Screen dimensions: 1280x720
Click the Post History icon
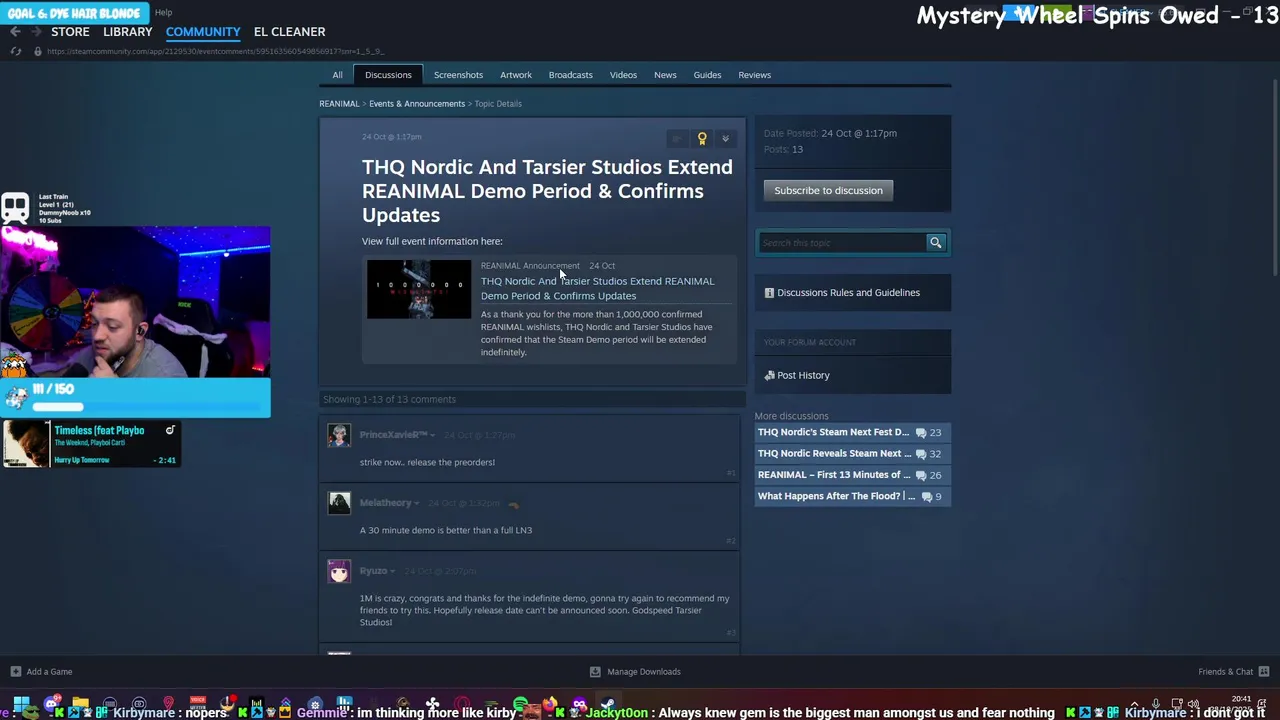769,375
